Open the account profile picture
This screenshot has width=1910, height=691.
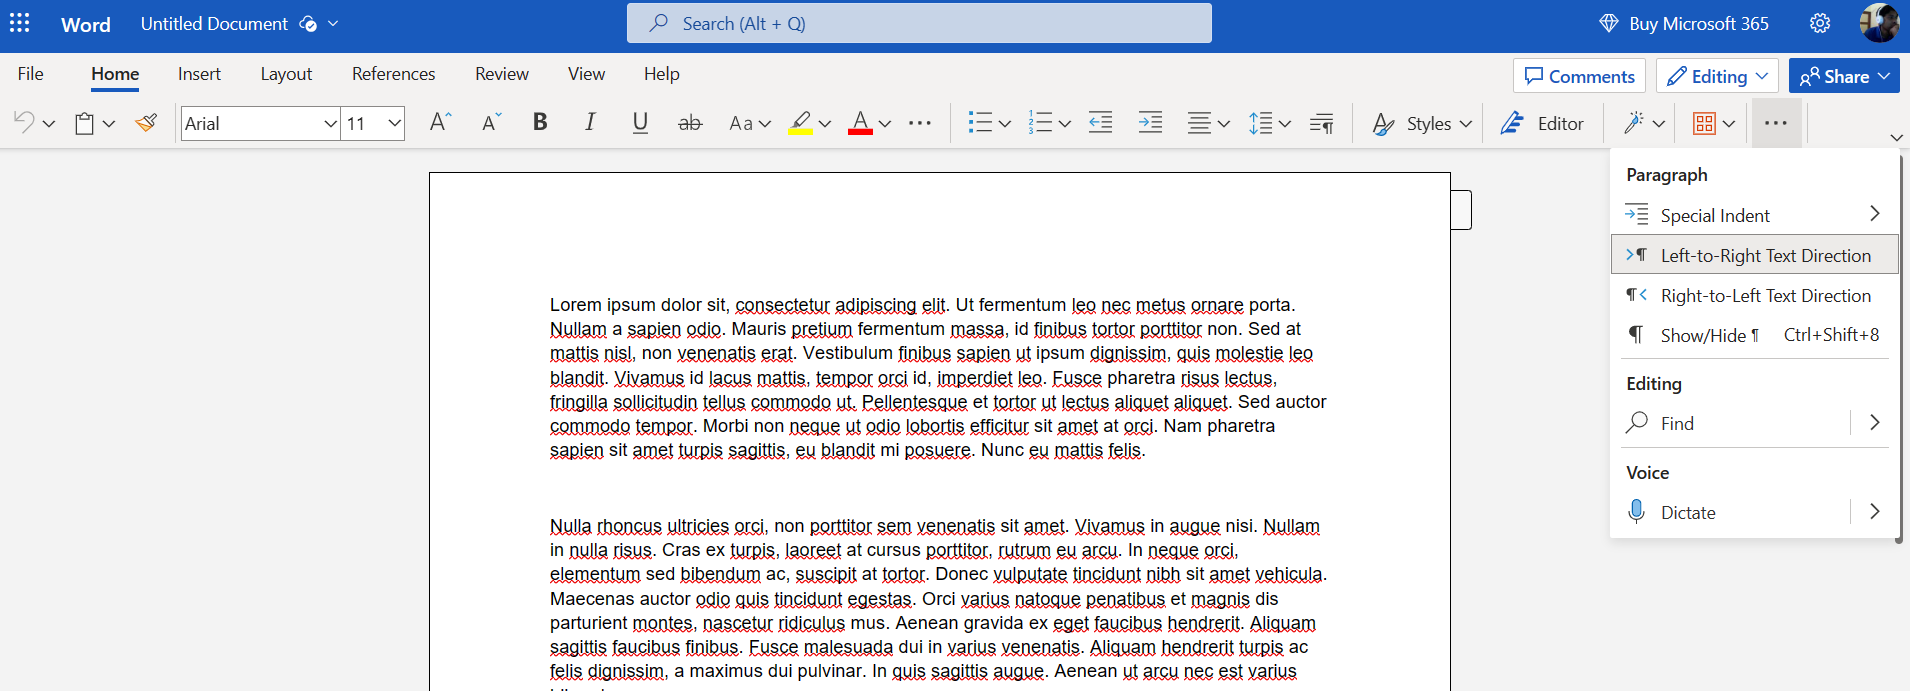(1879, 23)
